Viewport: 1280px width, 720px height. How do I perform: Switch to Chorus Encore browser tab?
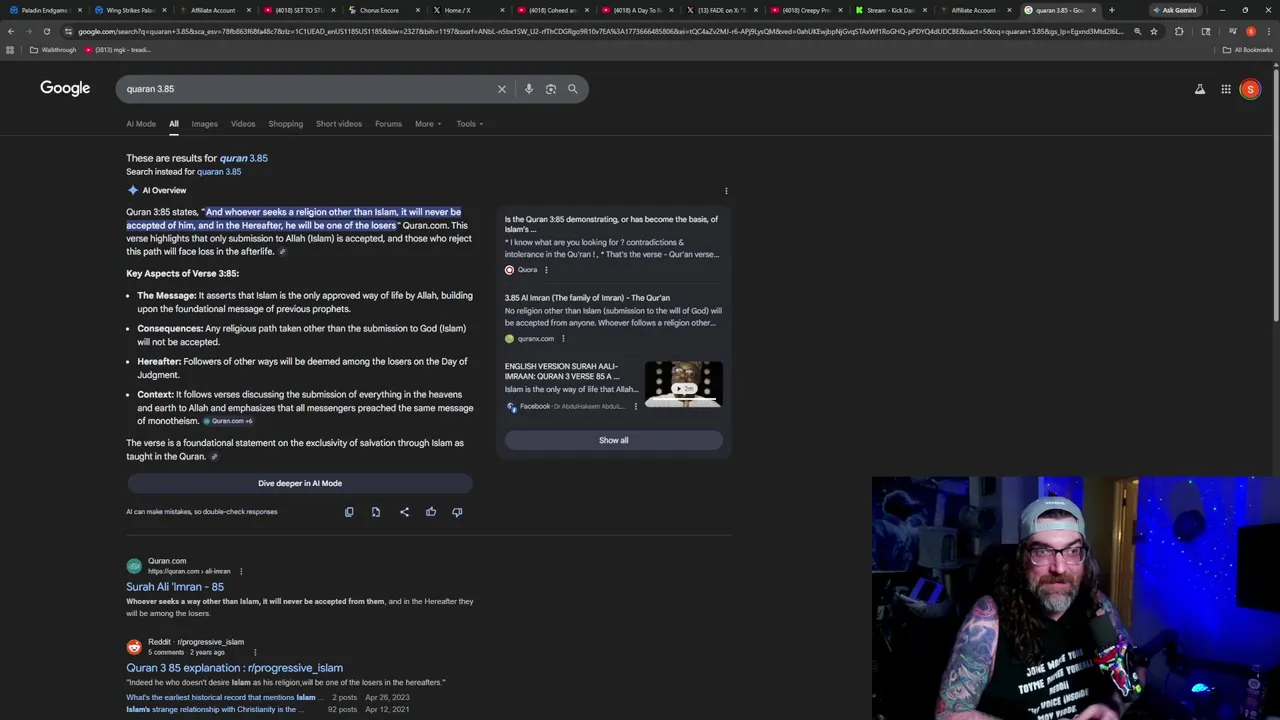pyautogui.click(x=380, y=10)
